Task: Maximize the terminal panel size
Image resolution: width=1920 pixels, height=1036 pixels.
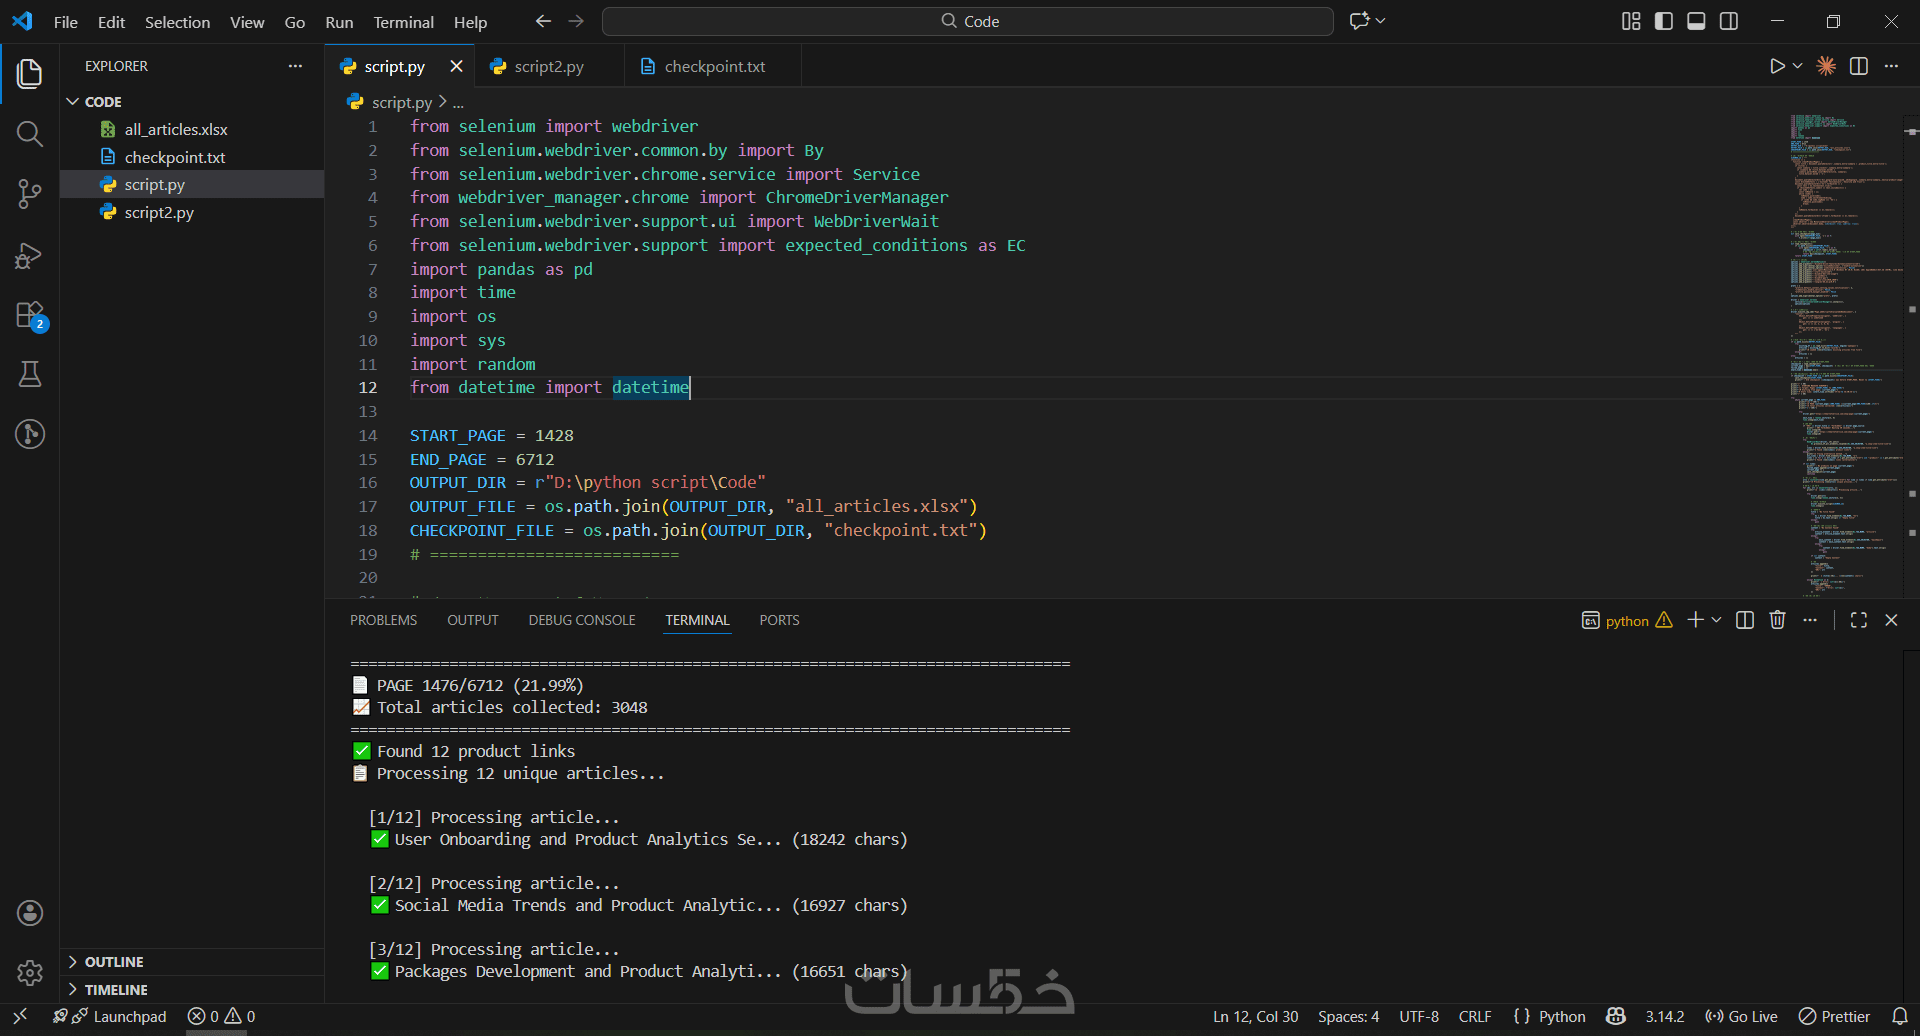Action: (x=1859, y=620)
